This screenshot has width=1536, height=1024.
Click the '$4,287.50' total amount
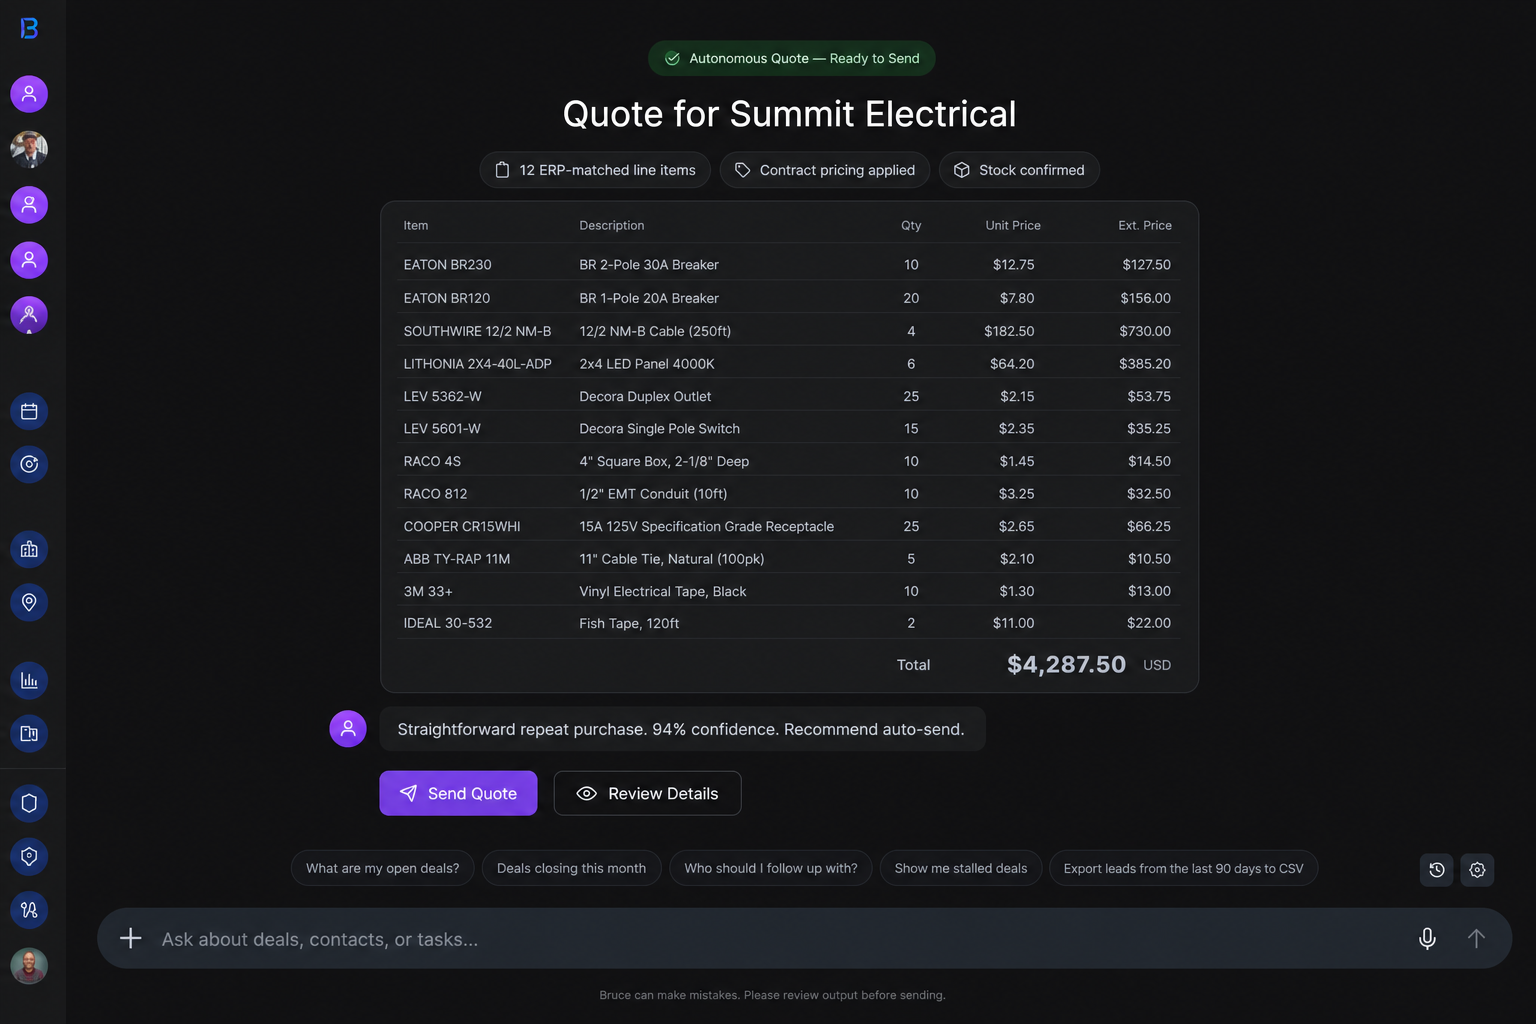[1066, 665]
